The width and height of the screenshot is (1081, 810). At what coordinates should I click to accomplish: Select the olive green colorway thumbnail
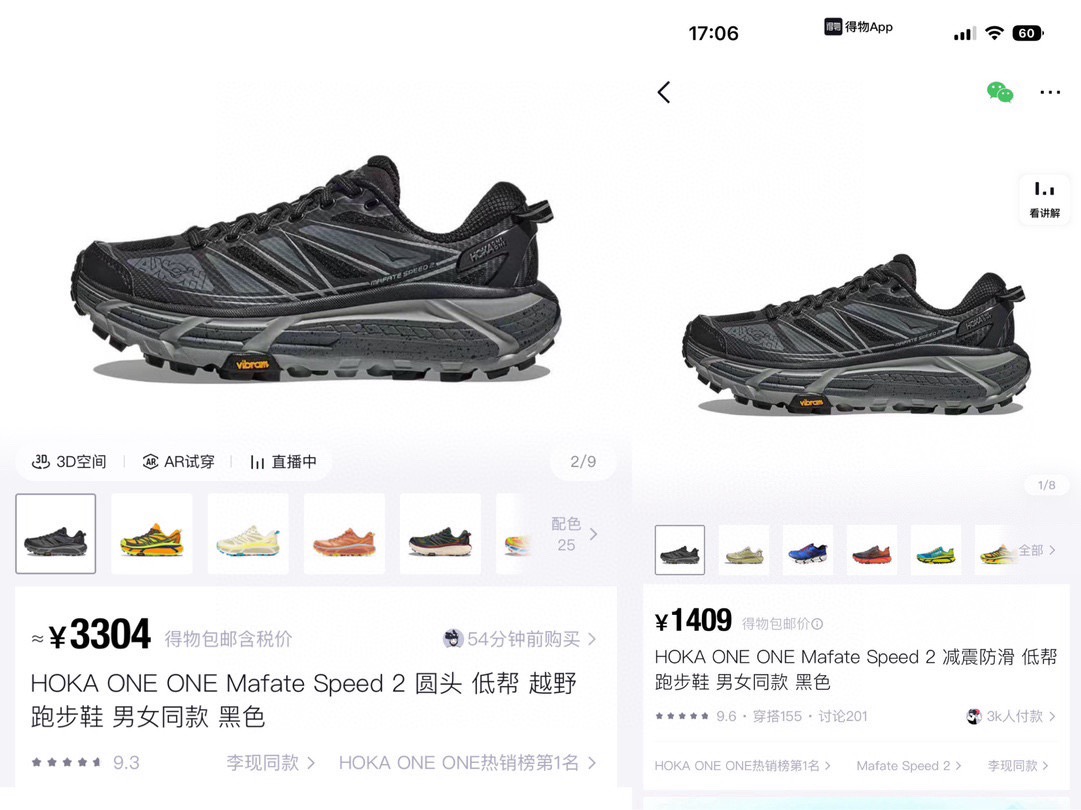[x=744, y=550]
